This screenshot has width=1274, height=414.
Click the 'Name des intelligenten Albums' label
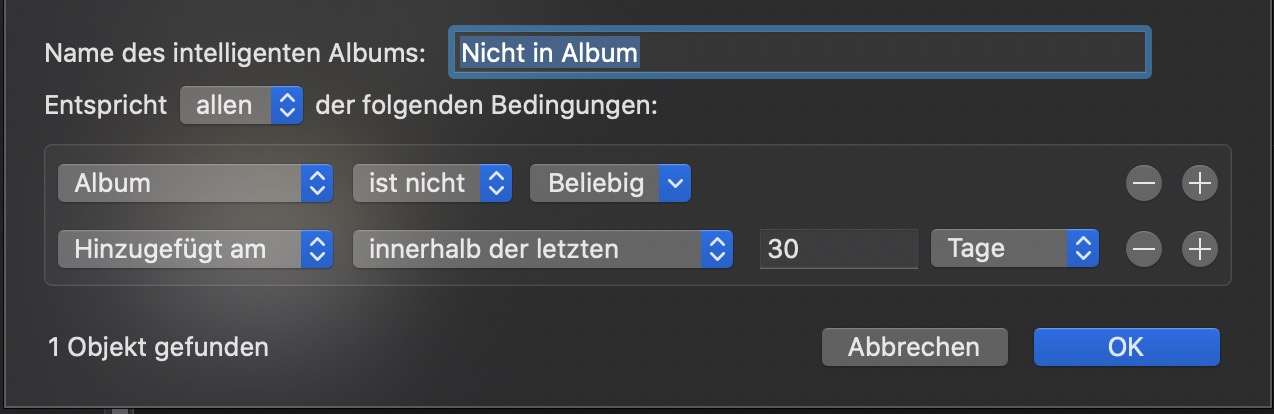[235, 53]
